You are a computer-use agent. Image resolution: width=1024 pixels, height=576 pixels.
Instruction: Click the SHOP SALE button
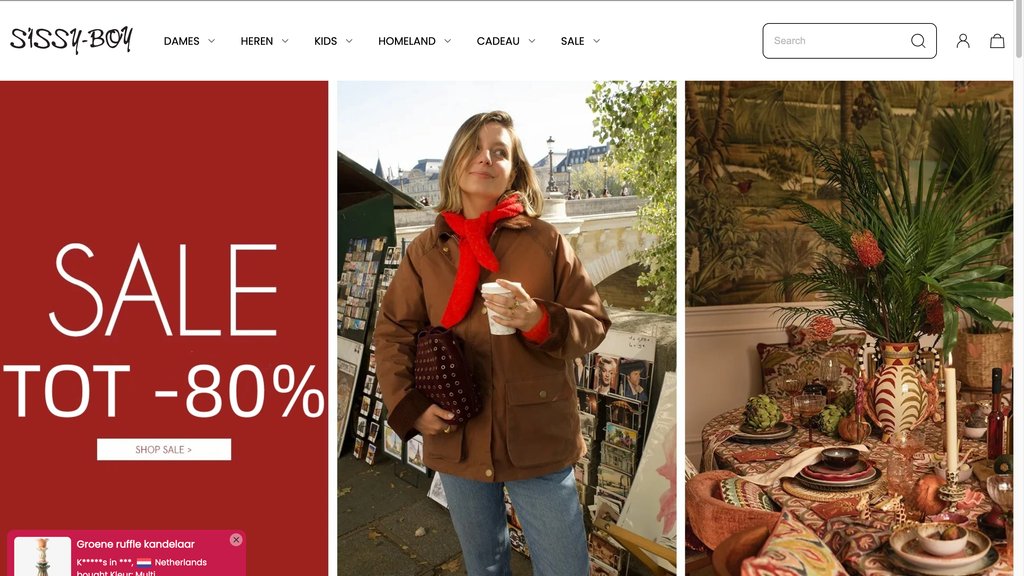coord(164,449)
